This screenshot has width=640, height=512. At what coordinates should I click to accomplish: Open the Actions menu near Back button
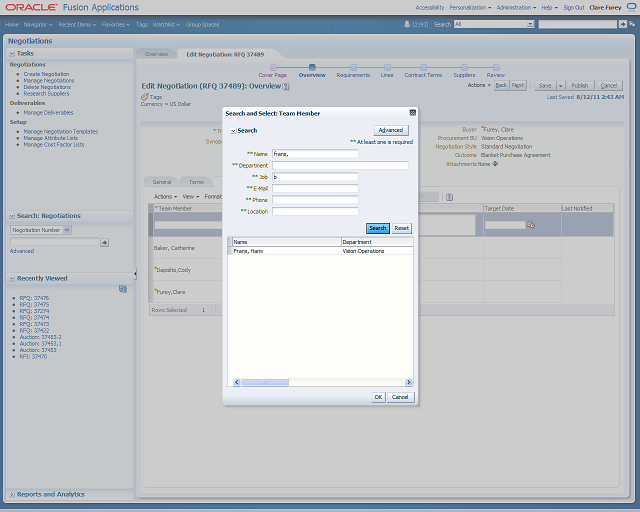pos(479,85)
